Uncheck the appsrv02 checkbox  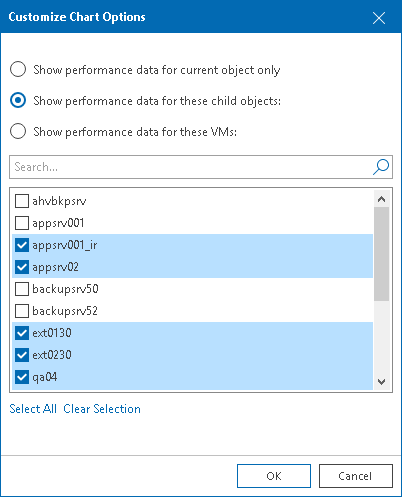coord(22,267)
